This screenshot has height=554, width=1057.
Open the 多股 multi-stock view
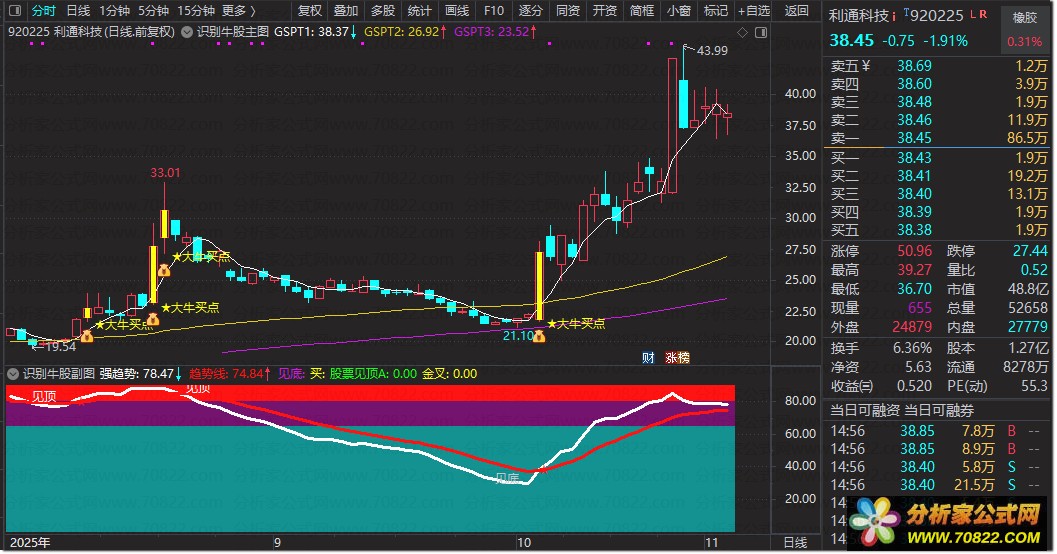coord(383,11)
